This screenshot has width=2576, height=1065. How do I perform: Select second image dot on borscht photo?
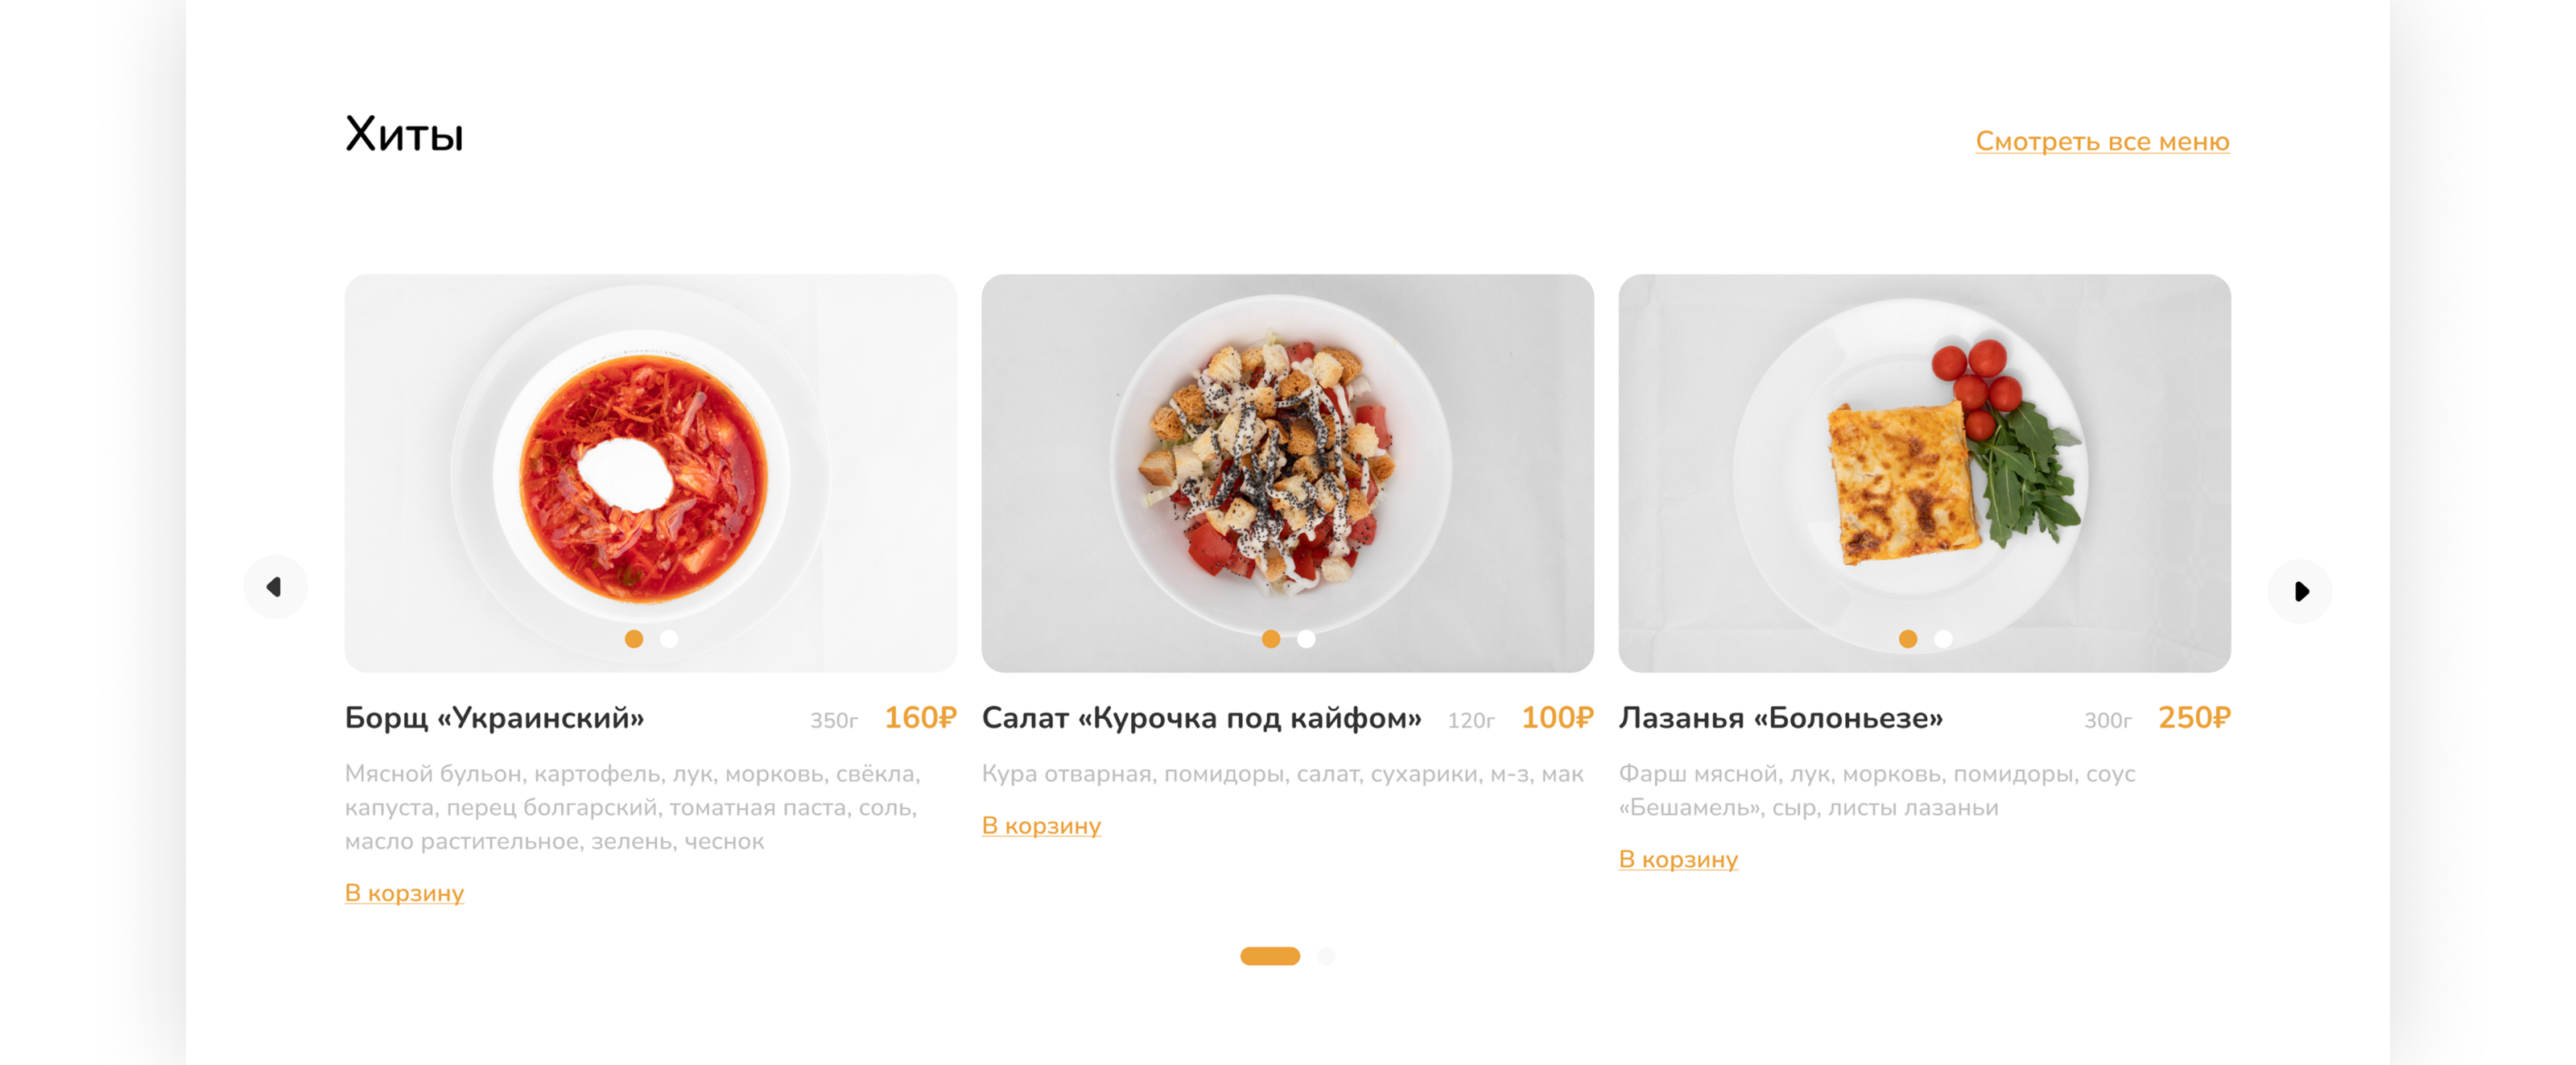(x=669, y=638)
